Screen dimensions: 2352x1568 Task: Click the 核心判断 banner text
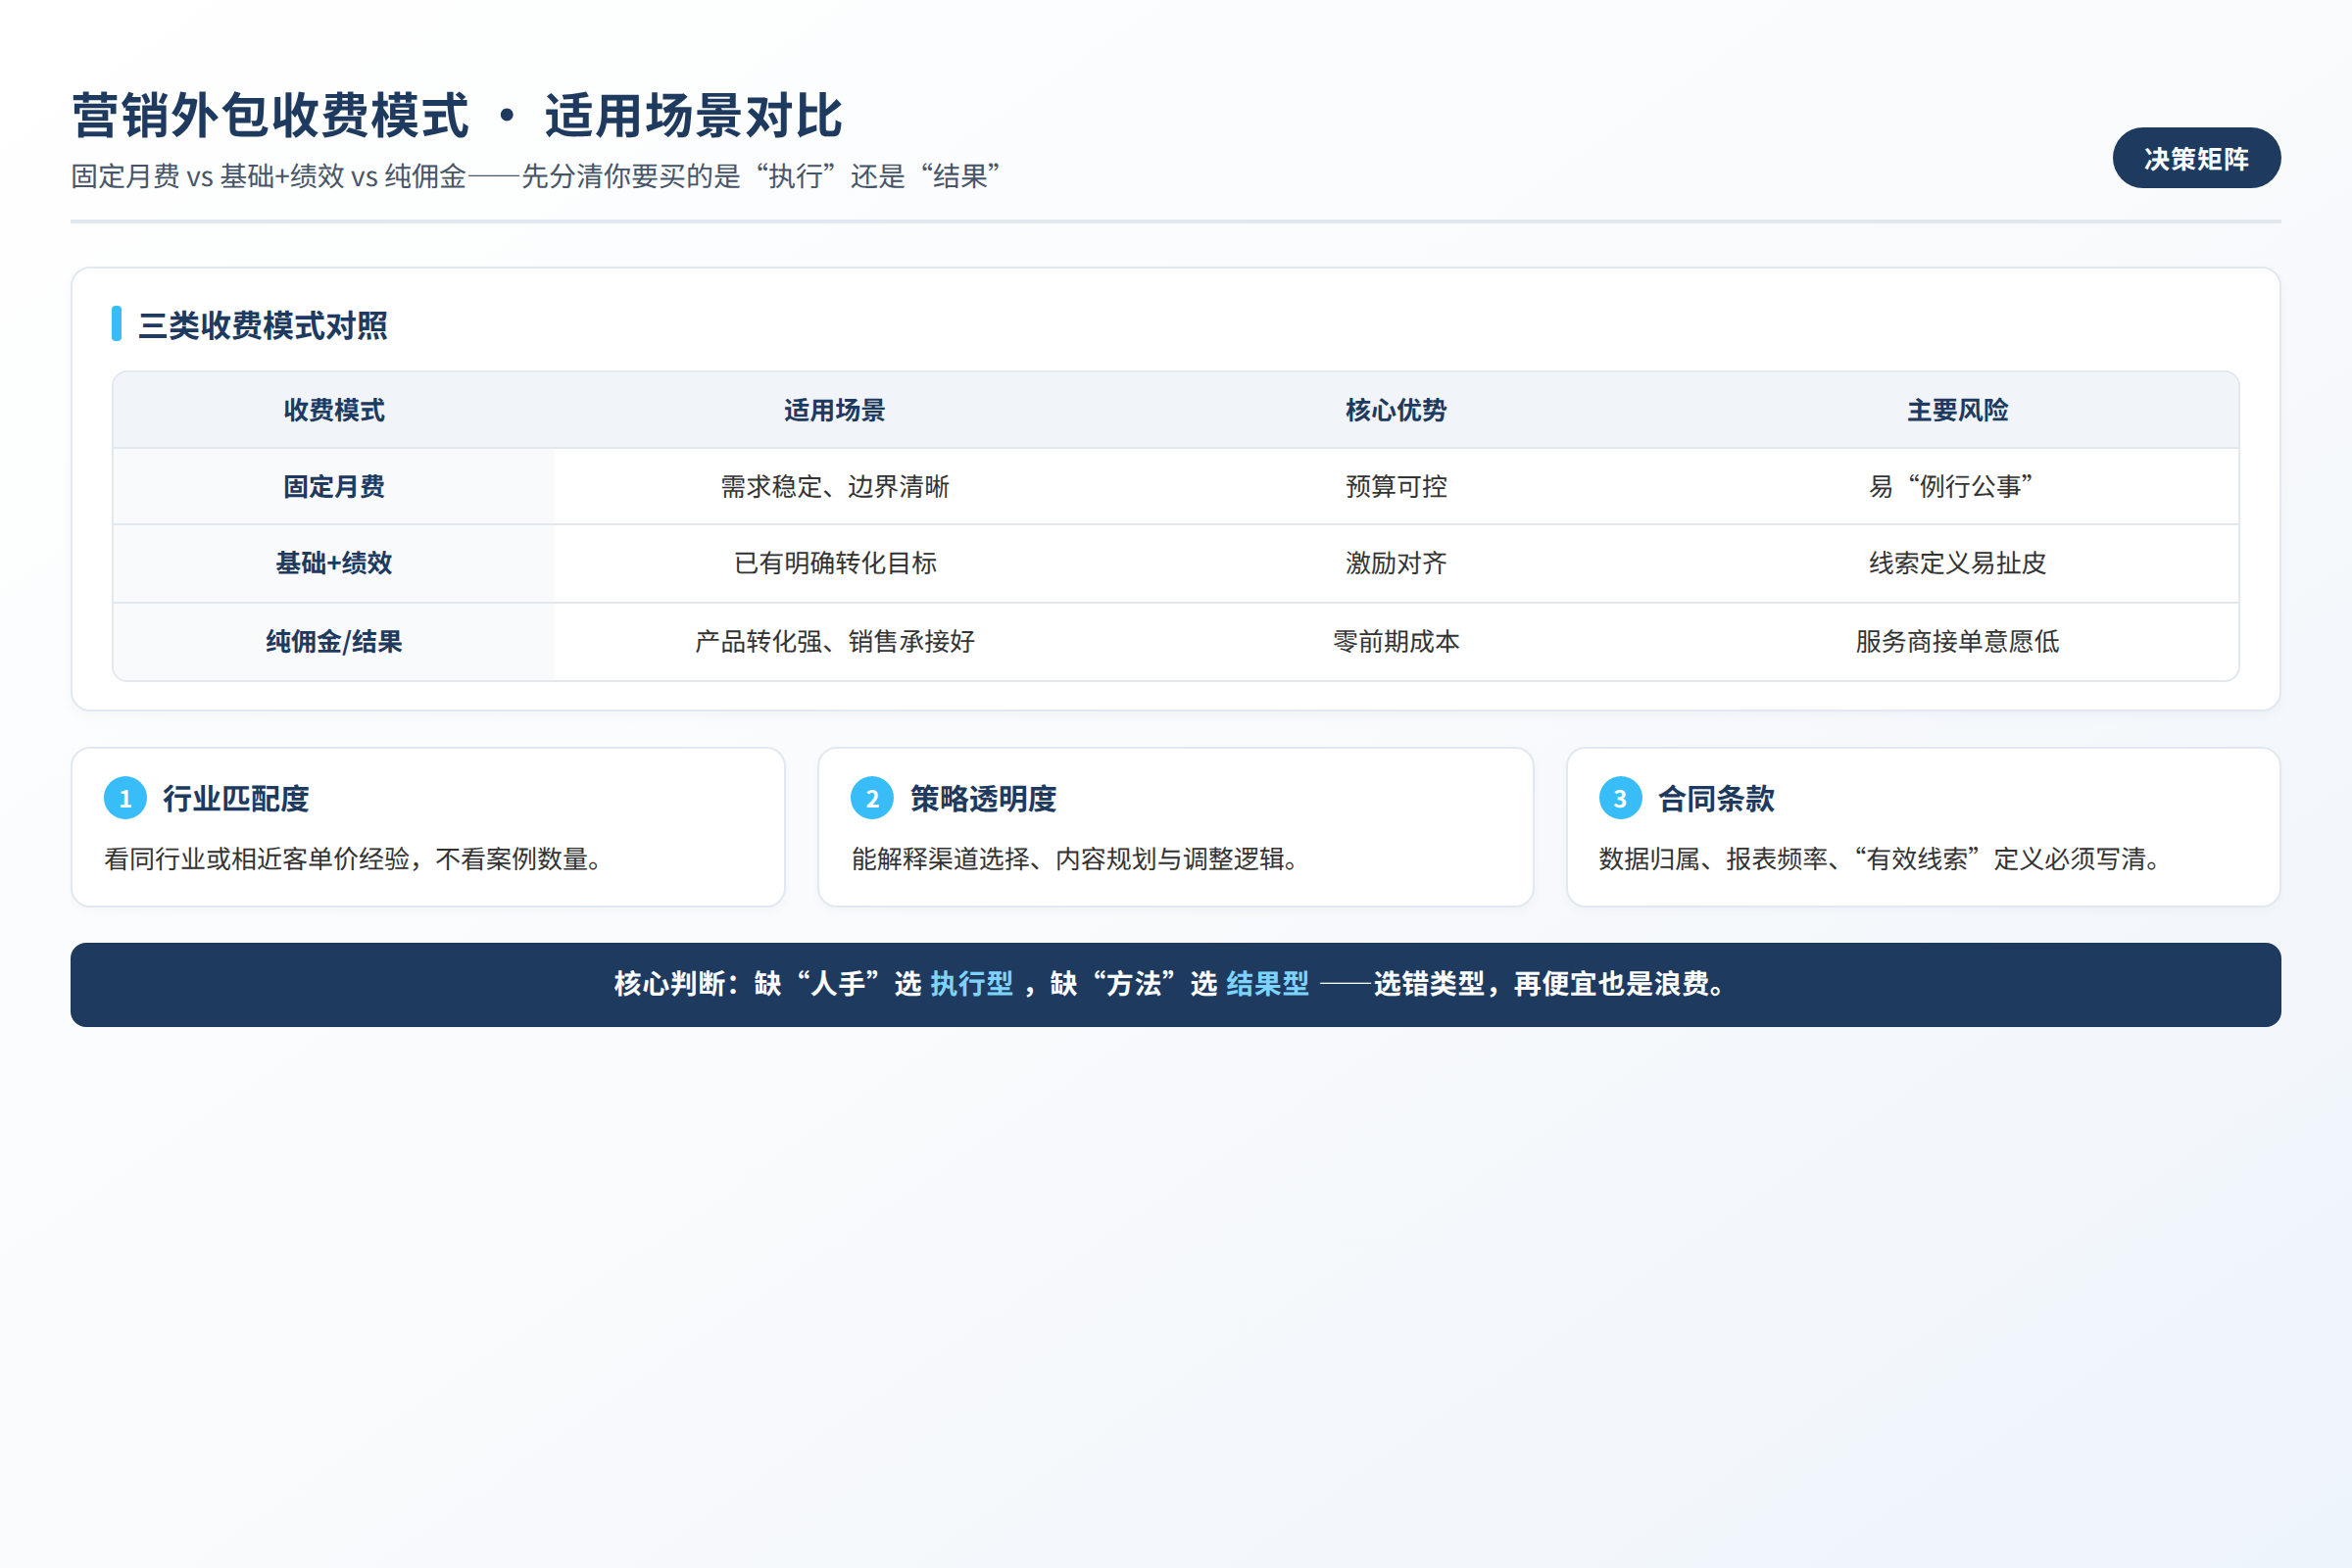point(1171,984)
